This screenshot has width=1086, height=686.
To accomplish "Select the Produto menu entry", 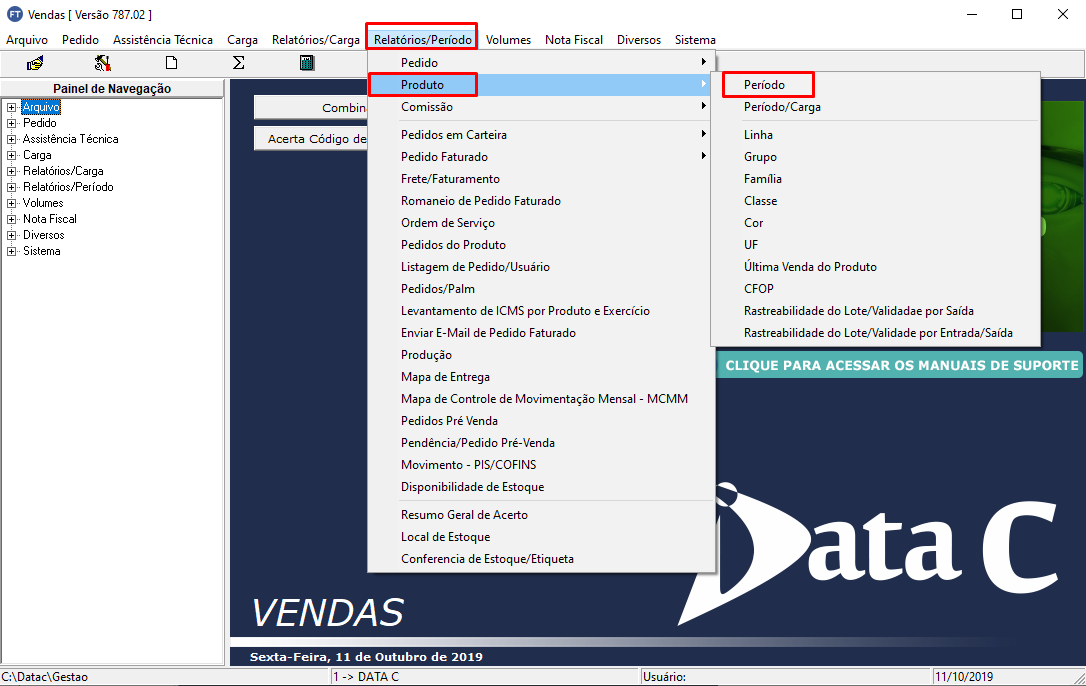I will click(x=540, y=85).
